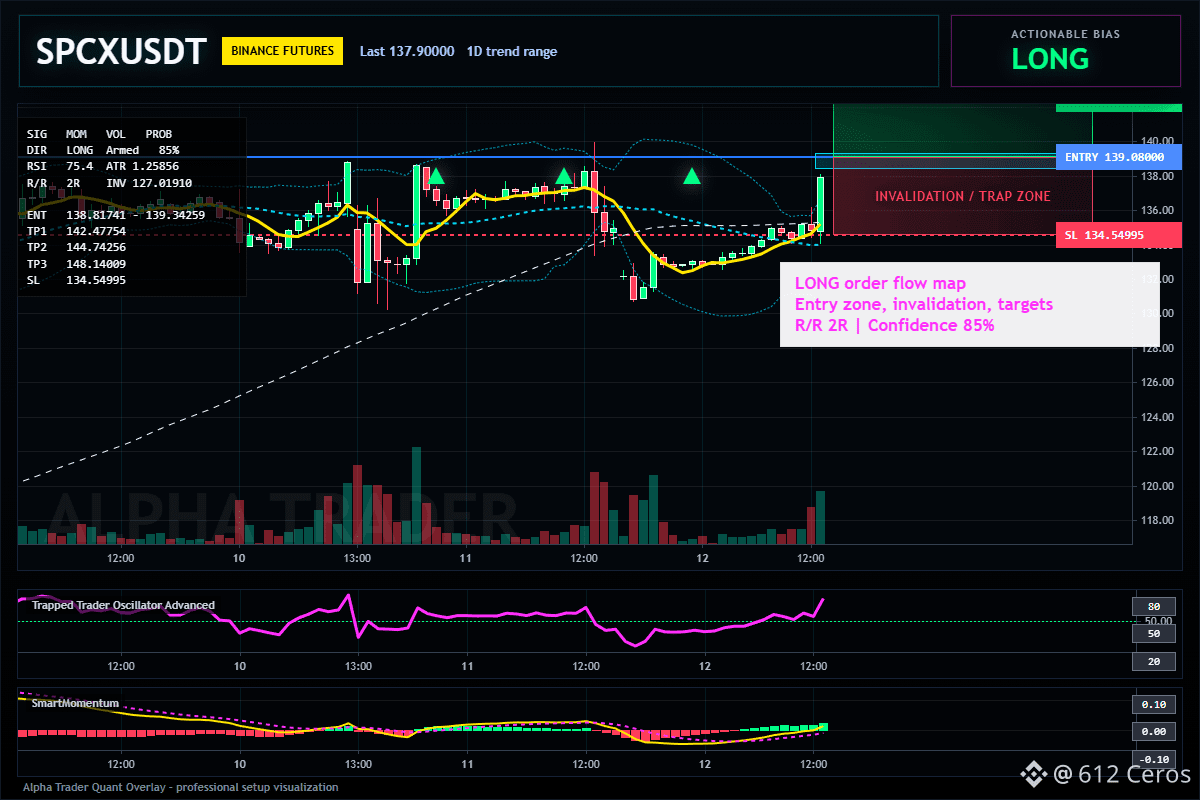Click 'Entry zone, invalidation, targets' annotation line
The image size is (1200, 800).
click(924, 304)
